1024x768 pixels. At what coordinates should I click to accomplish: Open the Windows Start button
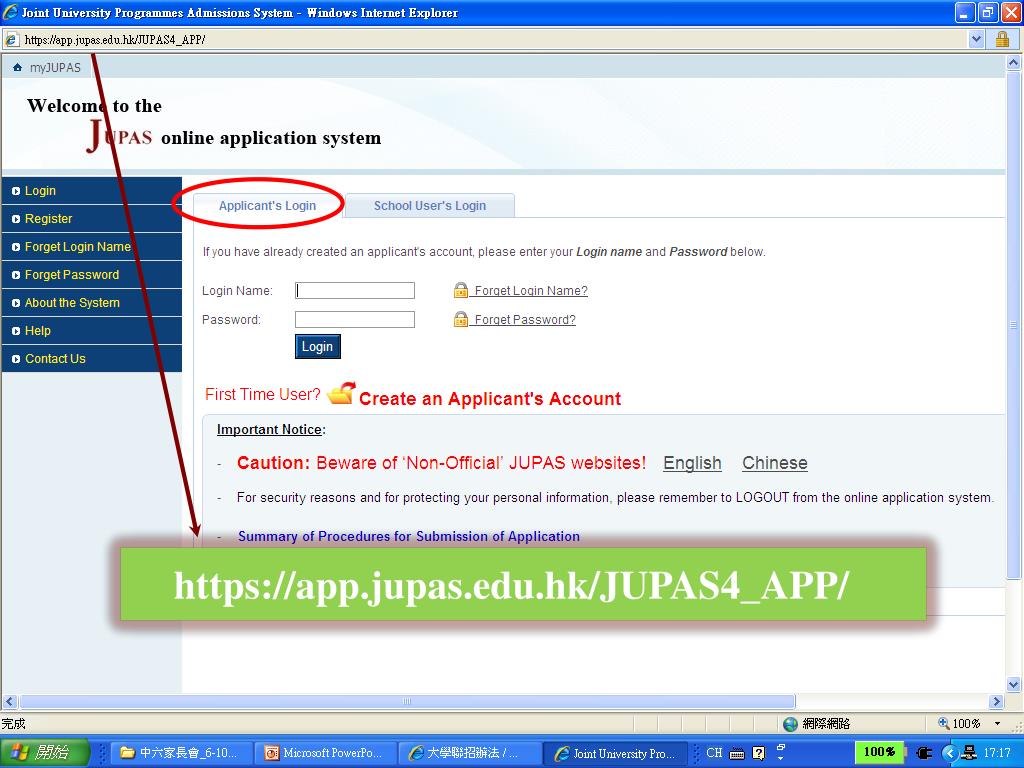[44, 752]
